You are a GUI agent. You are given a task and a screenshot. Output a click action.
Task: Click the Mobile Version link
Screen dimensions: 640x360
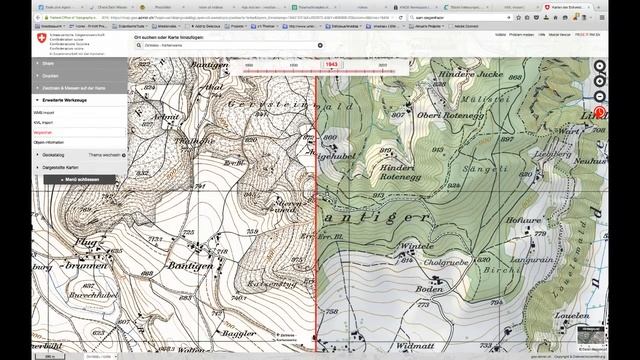[x=560, y=35]
